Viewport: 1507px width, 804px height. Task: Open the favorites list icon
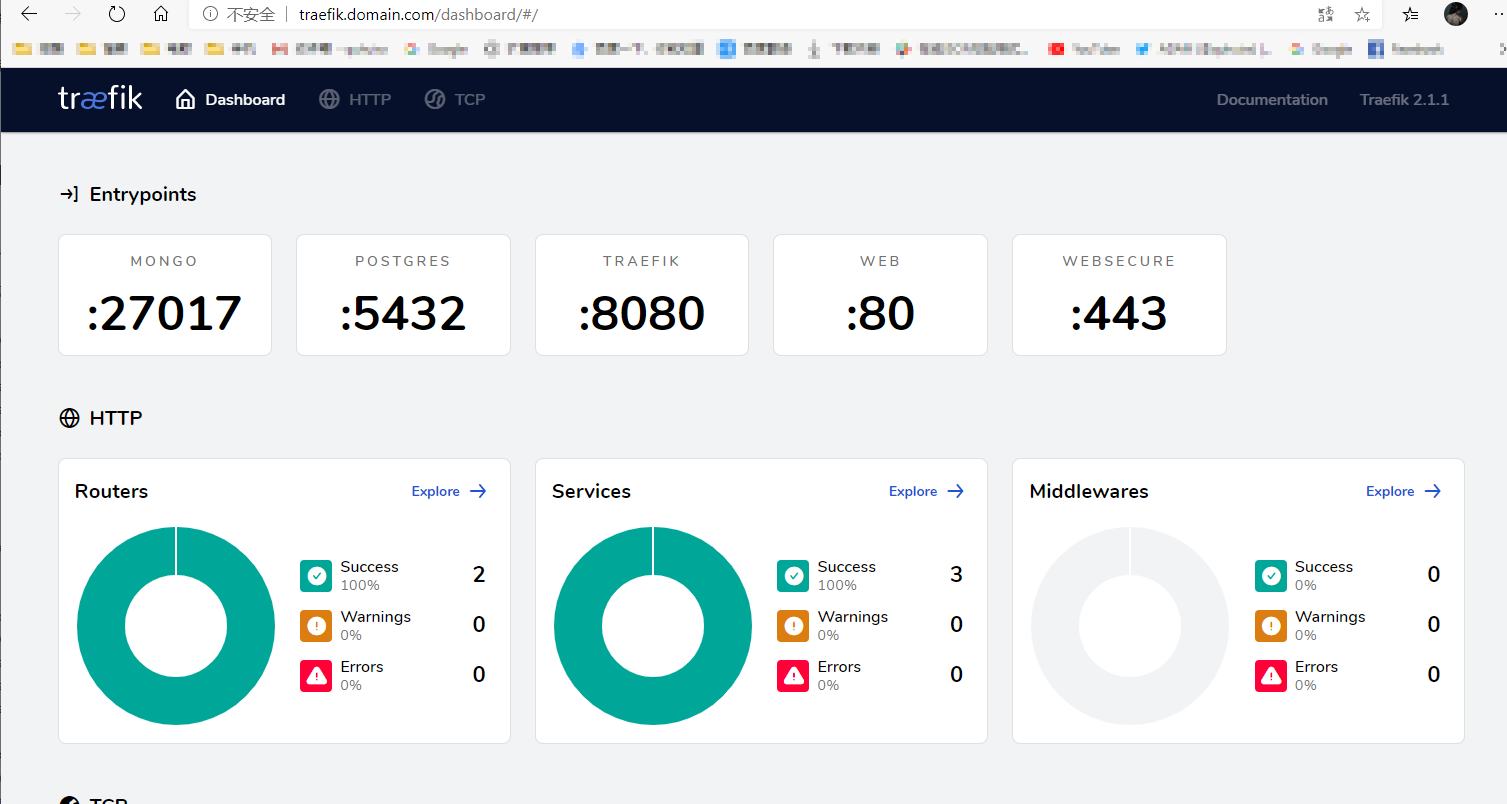1410,14
